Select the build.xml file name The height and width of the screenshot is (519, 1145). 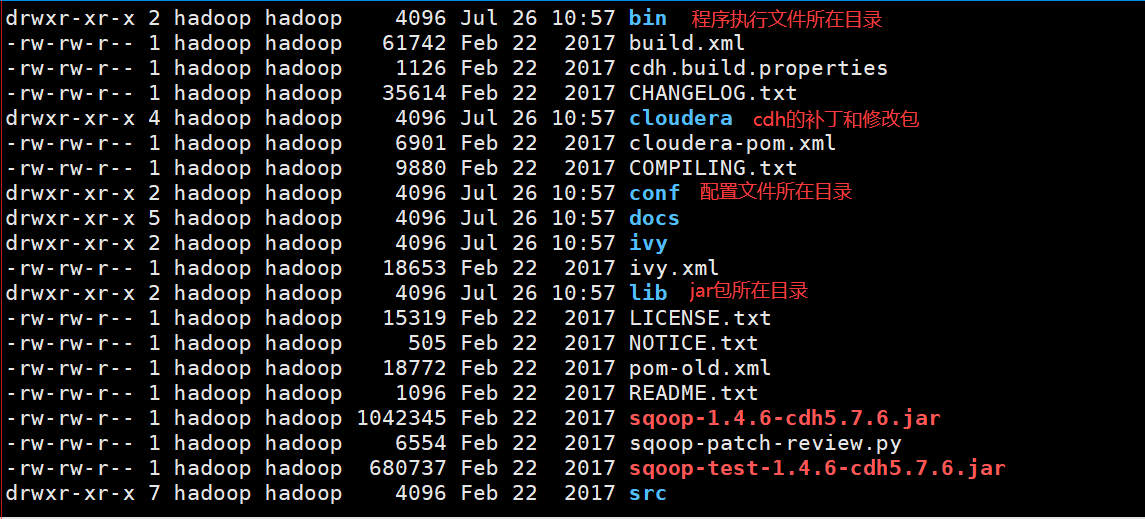(687, 43)
